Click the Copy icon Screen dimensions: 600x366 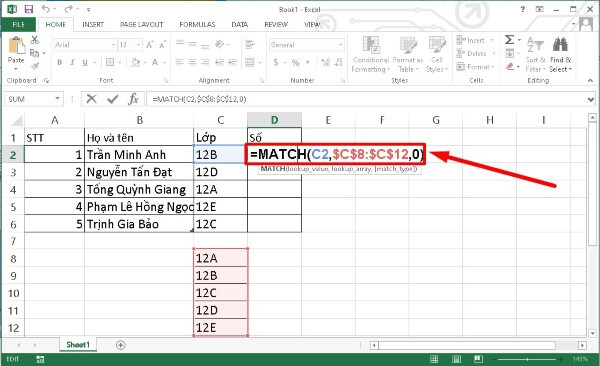coord(34,53)
